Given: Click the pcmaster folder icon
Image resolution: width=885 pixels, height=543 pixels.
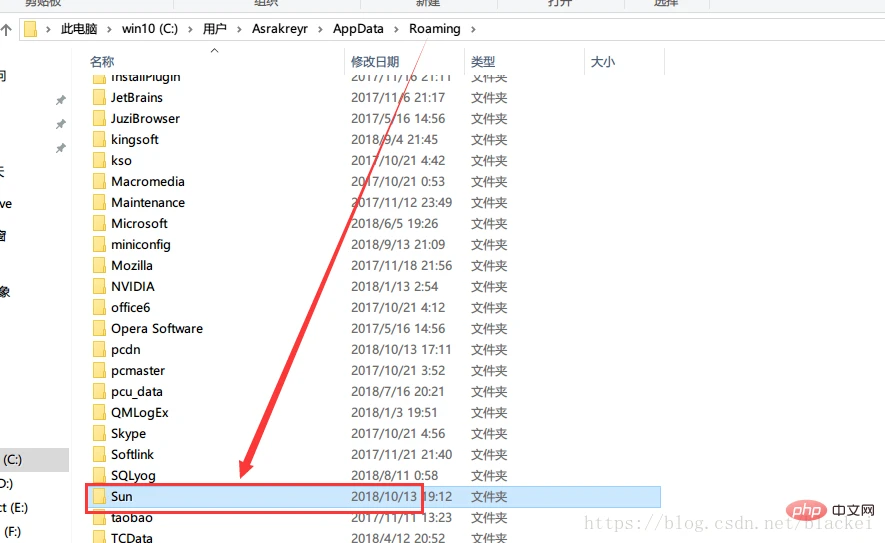Looking at the screenshot, I should (99, 370).
